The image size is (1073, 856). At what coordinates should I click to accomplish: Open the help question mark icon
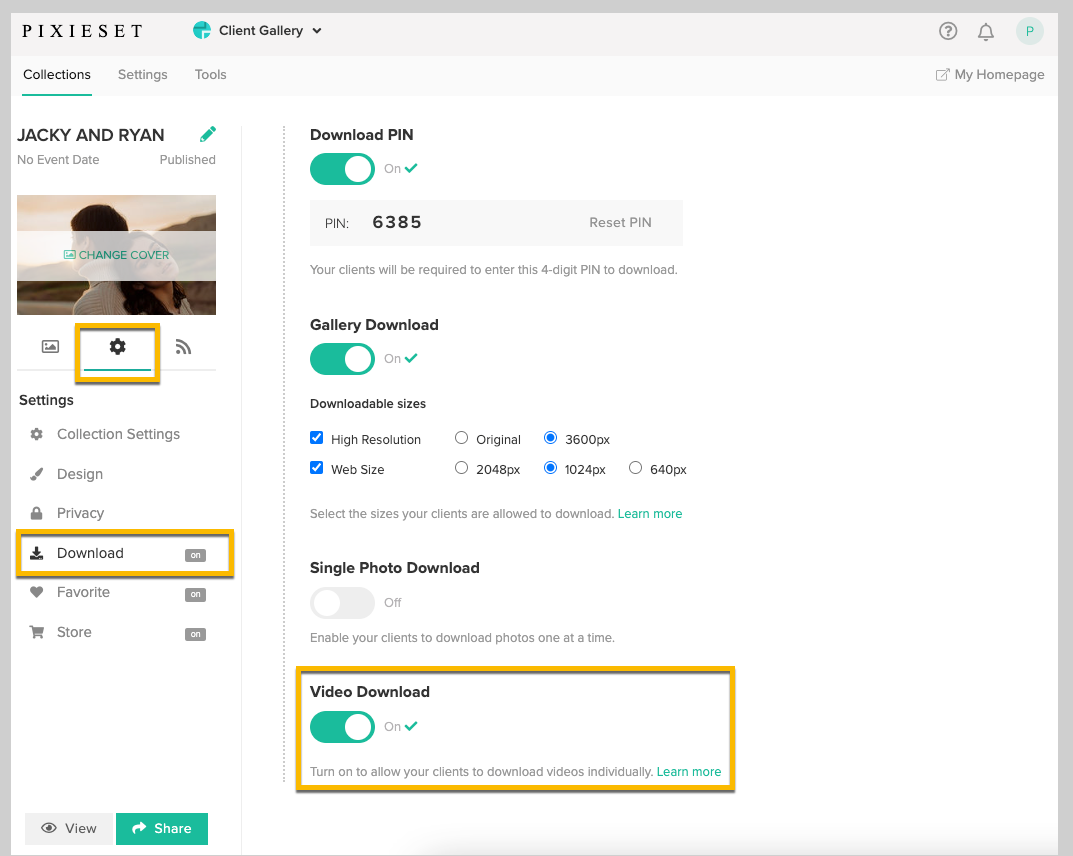(x=948, y=31)
